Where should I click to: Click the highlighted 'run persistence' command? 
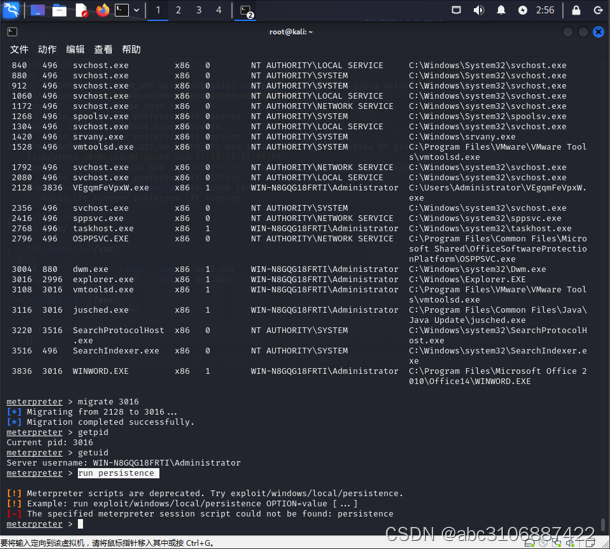[118, 473]
